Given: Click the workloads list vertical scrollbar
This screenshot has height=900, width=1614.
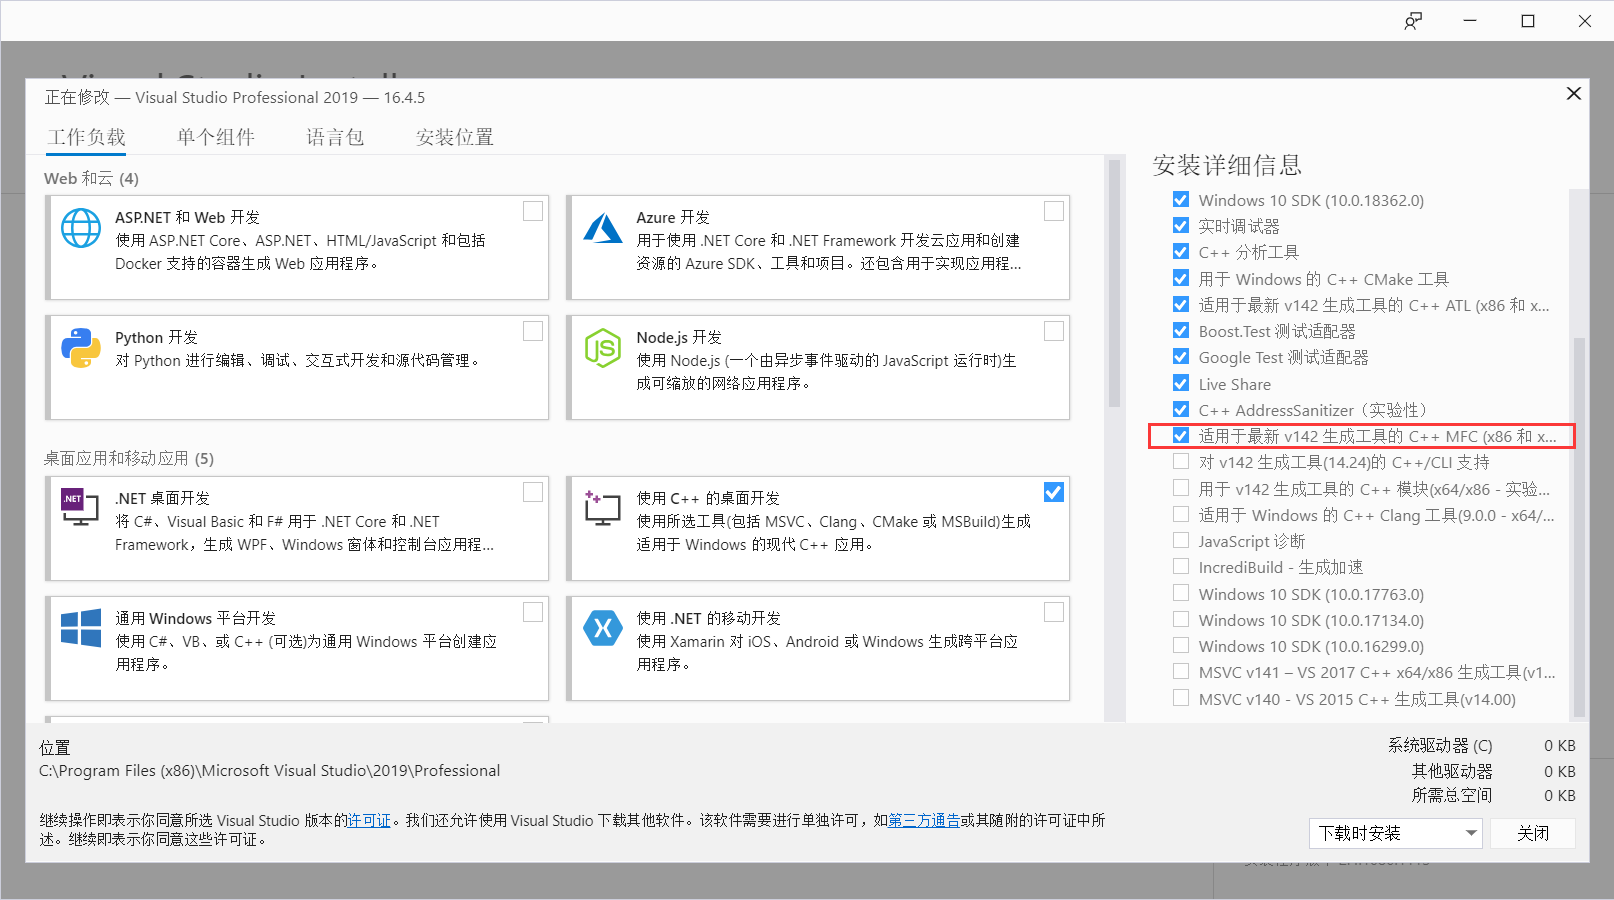Looking at the screenshot, I should (x=1115, y=284).
